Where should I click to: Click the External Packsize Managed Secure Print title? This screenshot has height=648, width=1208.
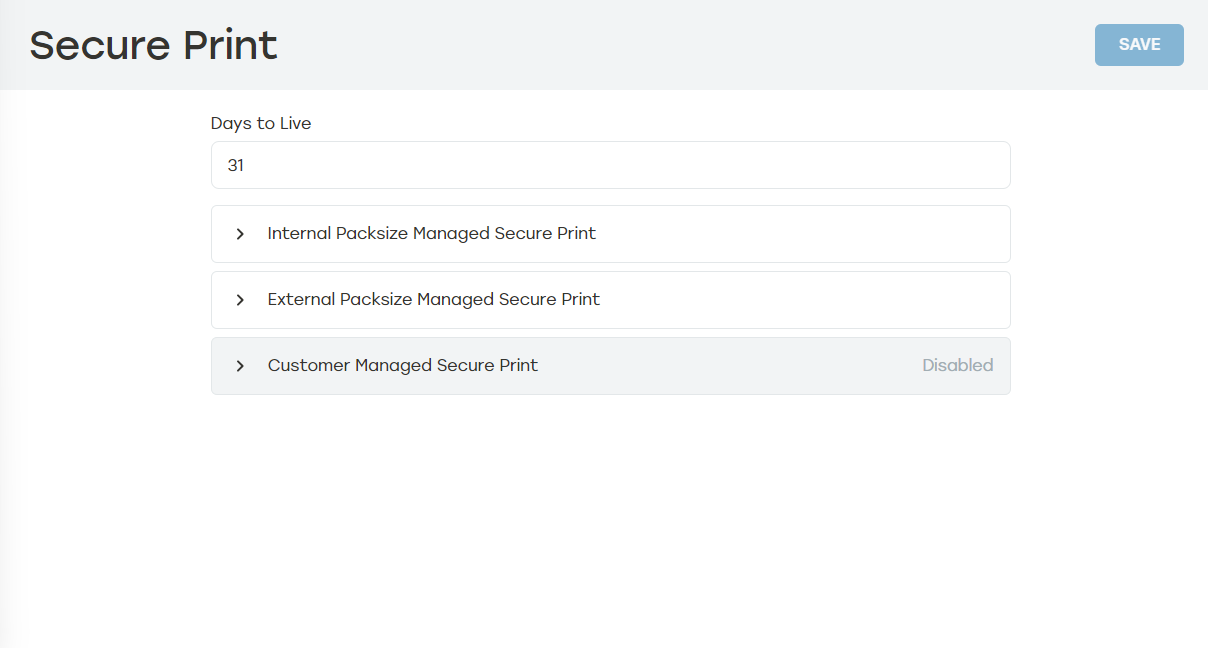coord(433,300)
